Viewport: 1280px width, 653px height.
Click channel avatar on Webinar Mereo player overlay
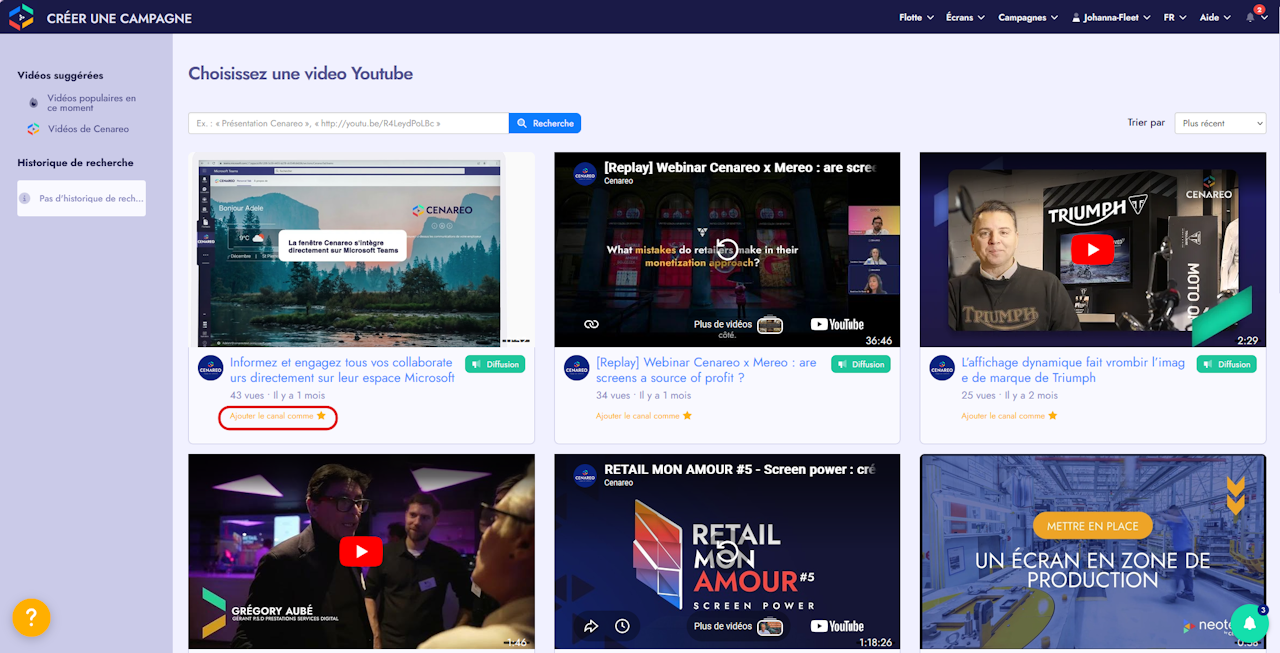(585, 174)
